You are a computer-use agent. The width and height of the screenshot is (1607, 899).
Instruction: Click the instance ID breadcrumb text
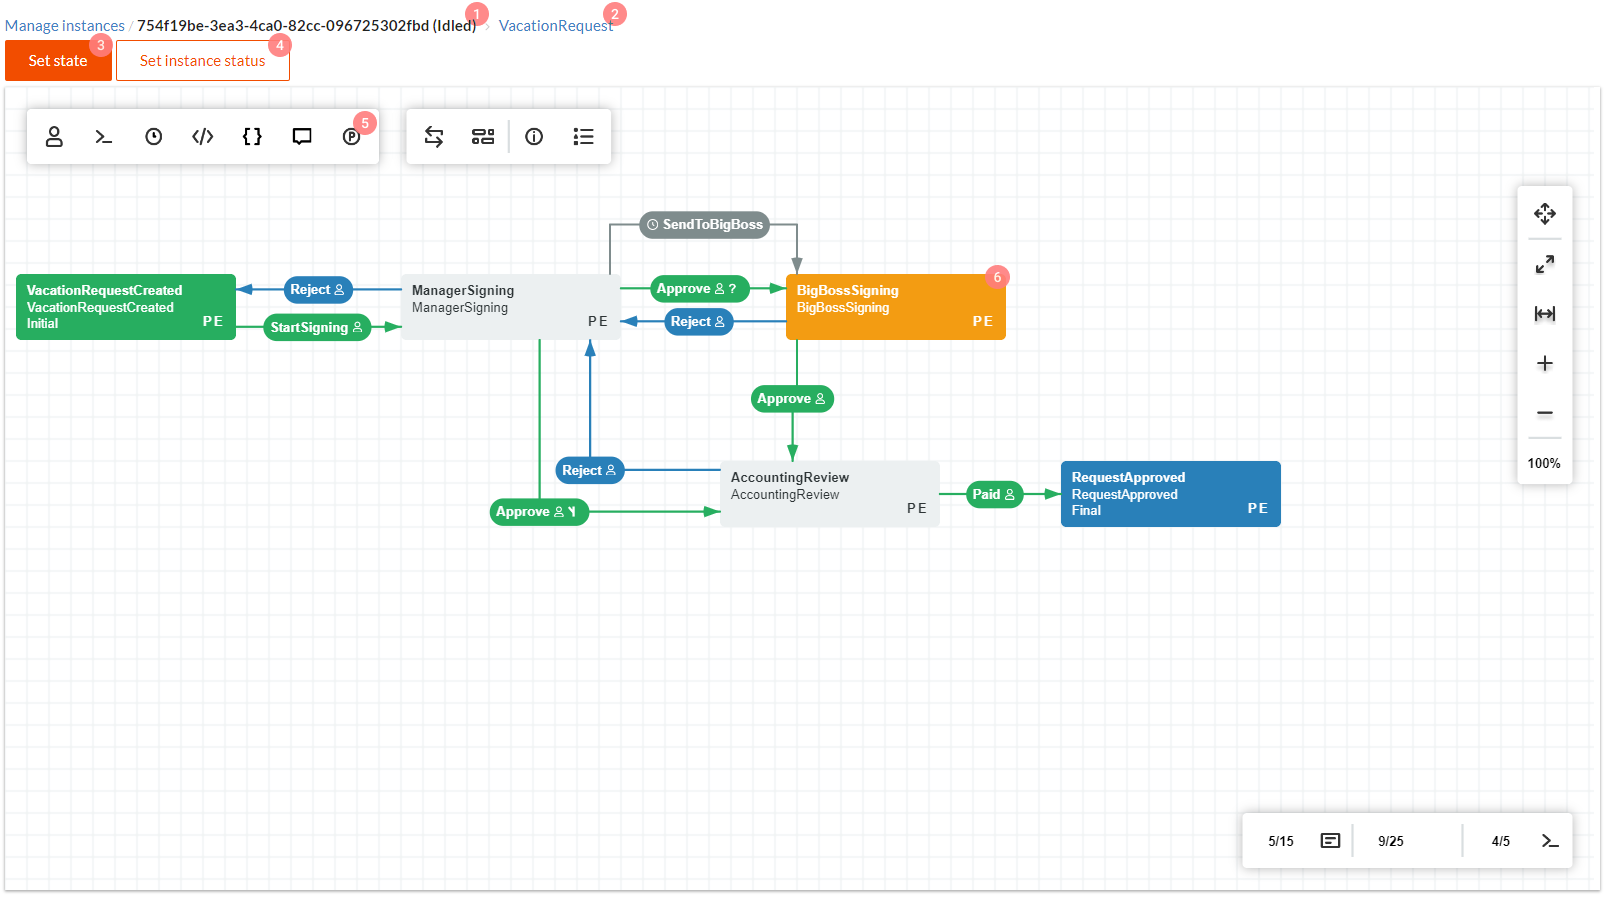306,26
